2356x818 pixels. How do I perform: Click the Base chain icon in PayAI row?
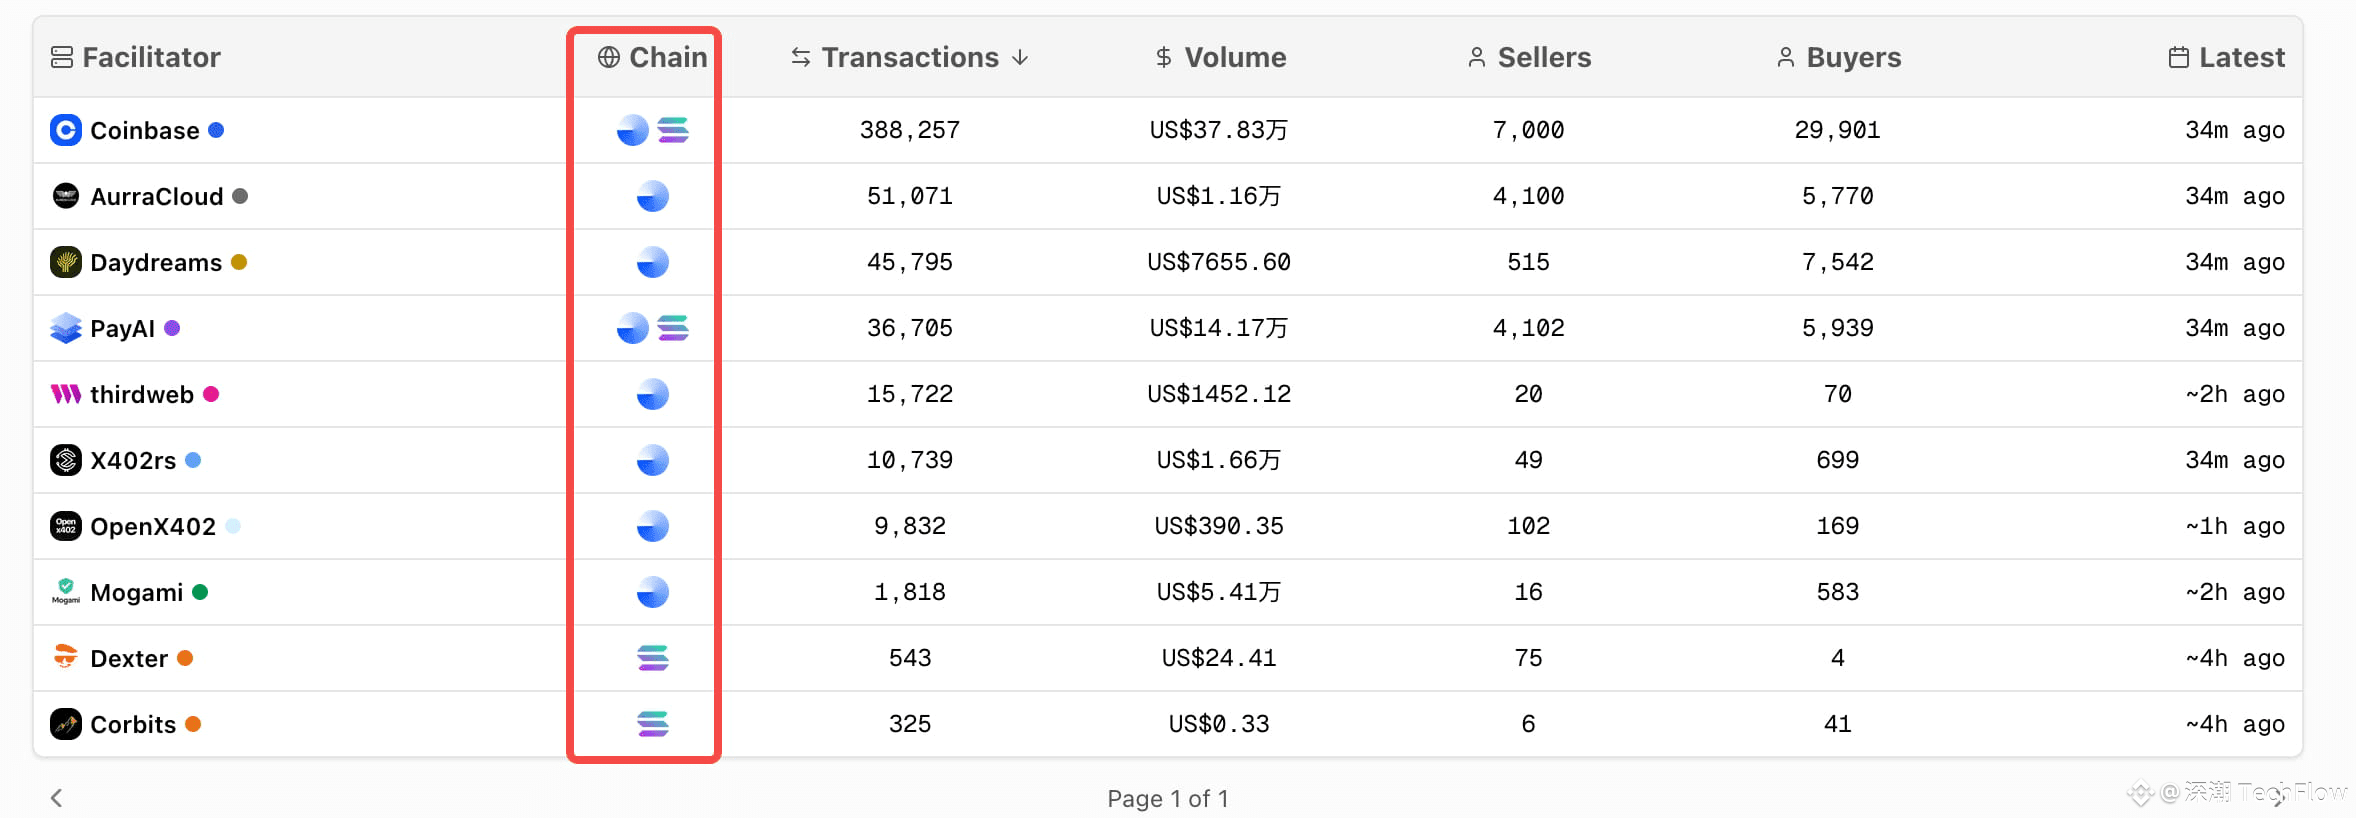[x=632, y=328]
